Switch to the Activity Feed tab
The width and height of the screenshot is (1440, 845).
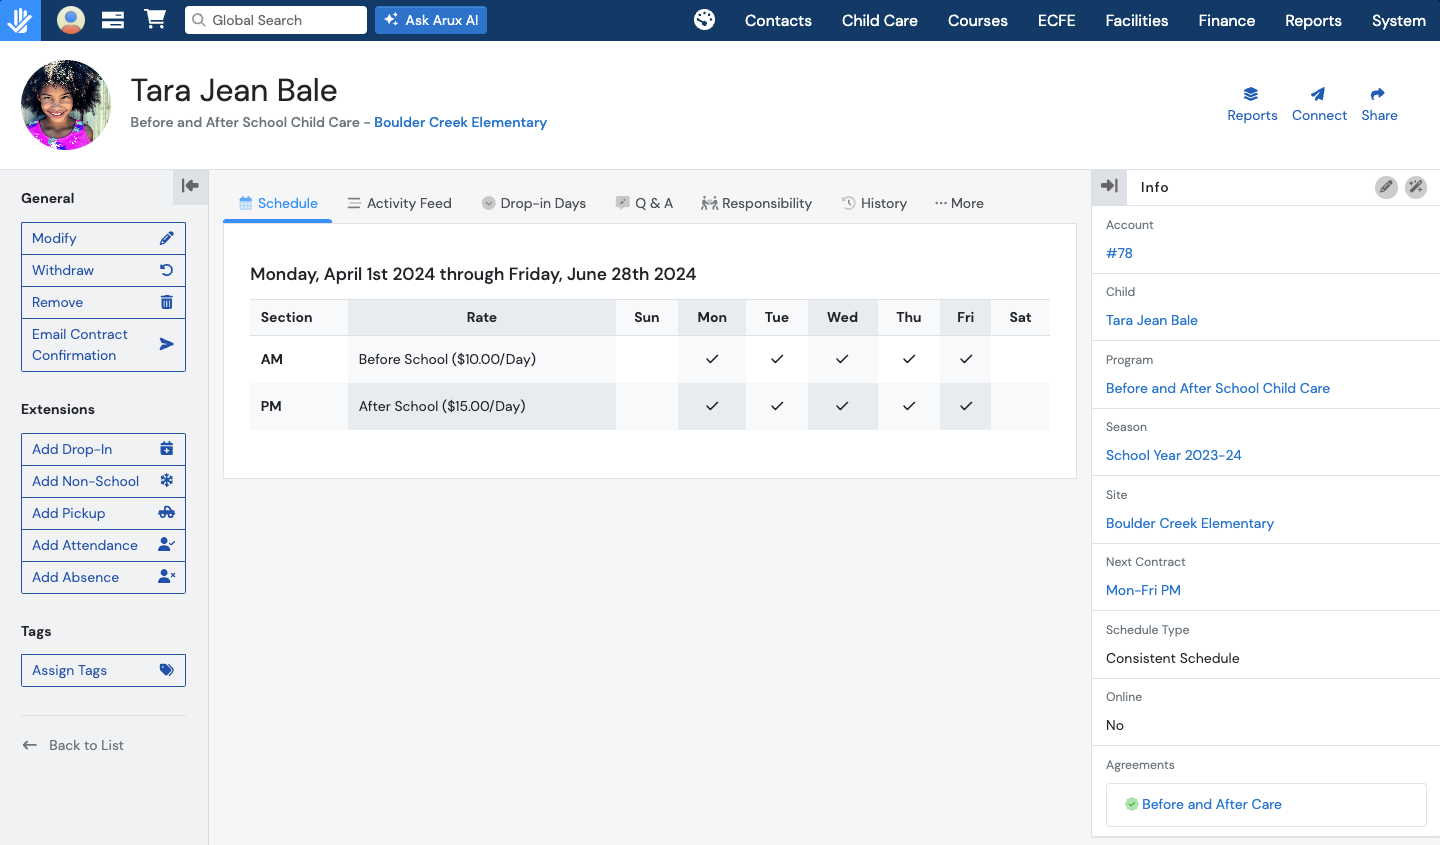coord(399,203)
